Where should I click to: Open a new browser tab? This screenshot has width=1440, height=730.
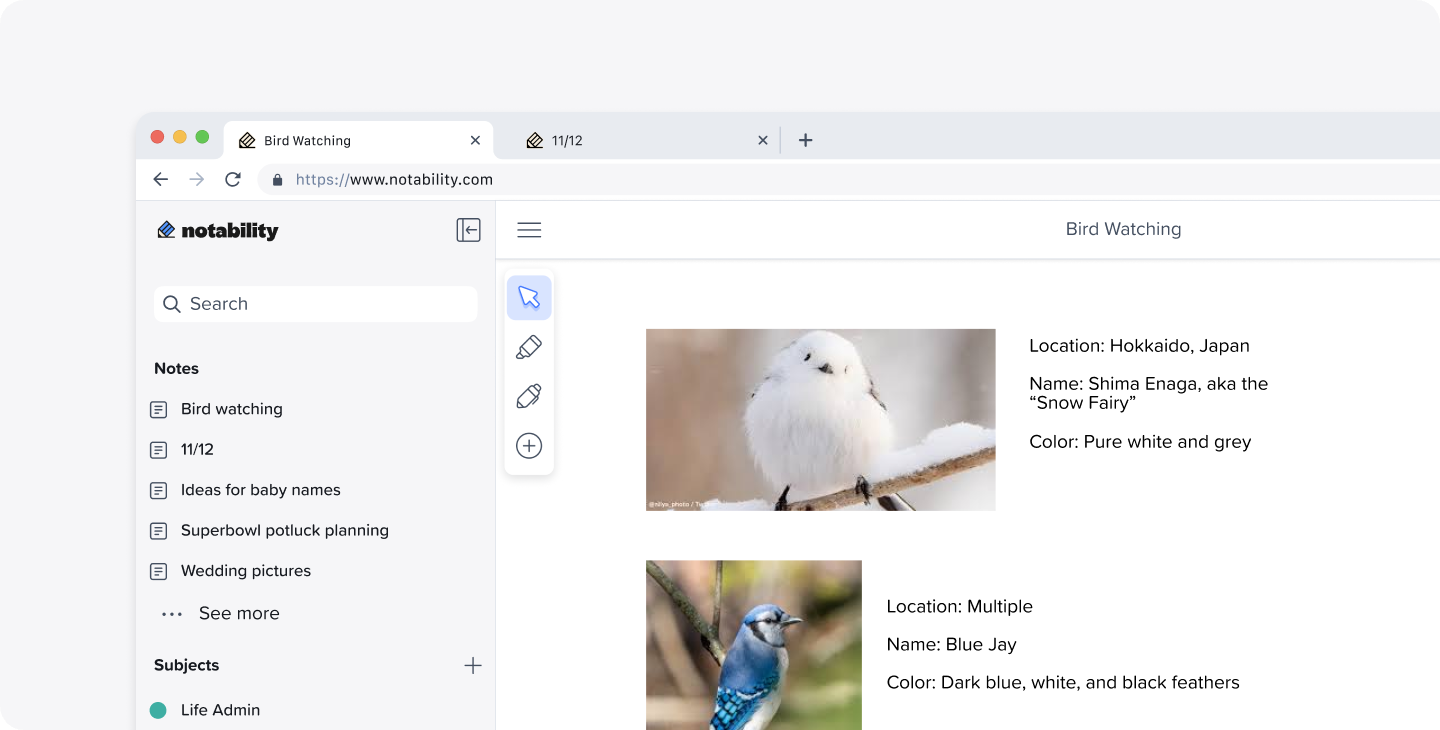pyautogui.click(x=805, y=140)
